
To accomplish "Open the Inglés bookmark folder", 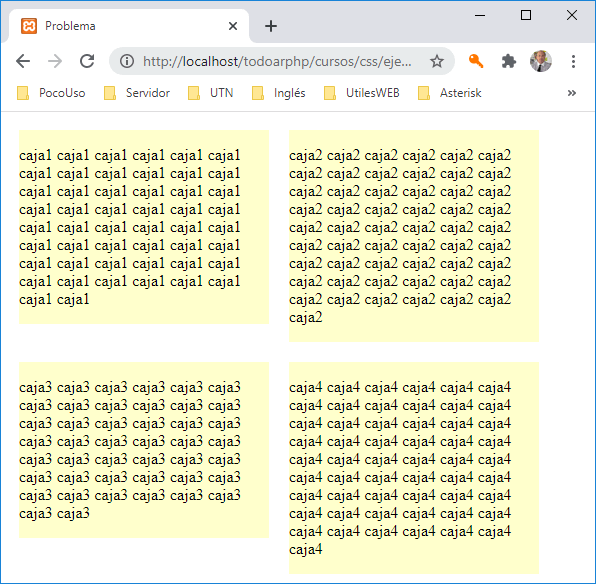I will click(x=279, y=93).
